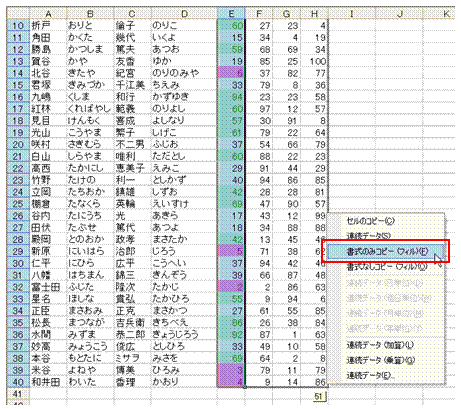Choose 連続データ (乗算)(G) menu entry
Image resolution: width=461 pixels, height=409 pixels.
click(380, 360)
